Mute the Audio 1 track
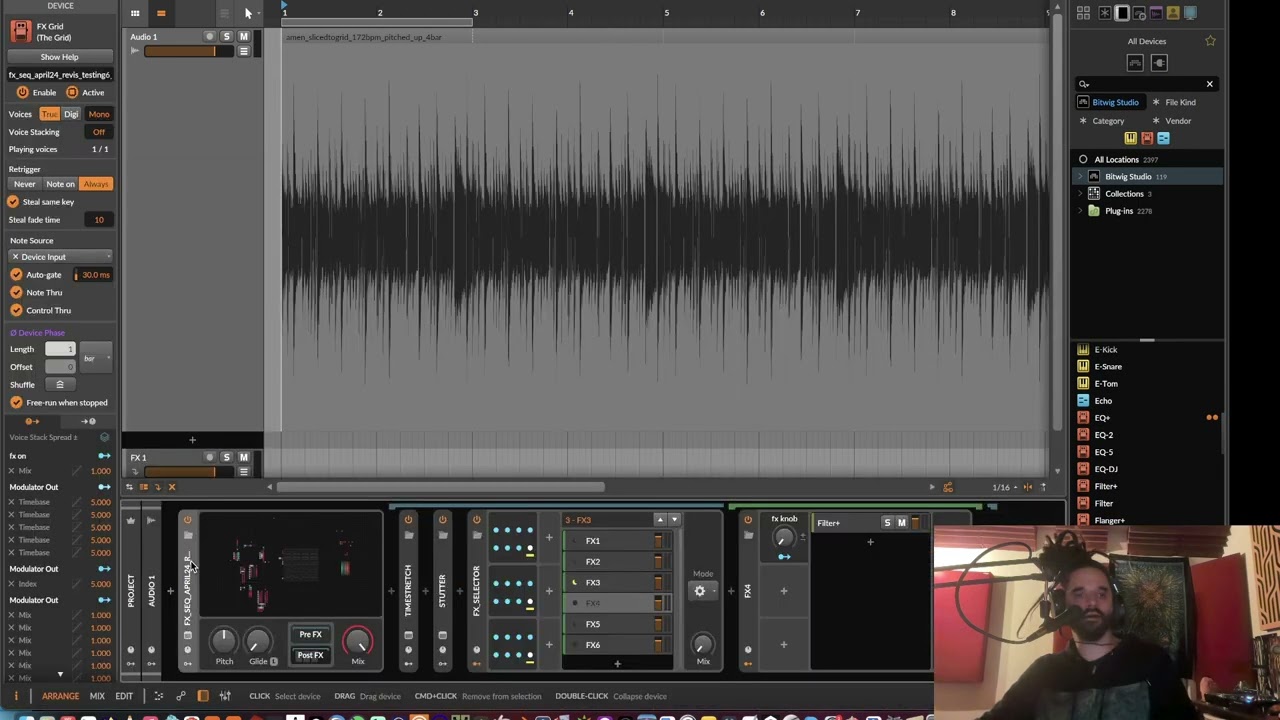 click(243, 36)
